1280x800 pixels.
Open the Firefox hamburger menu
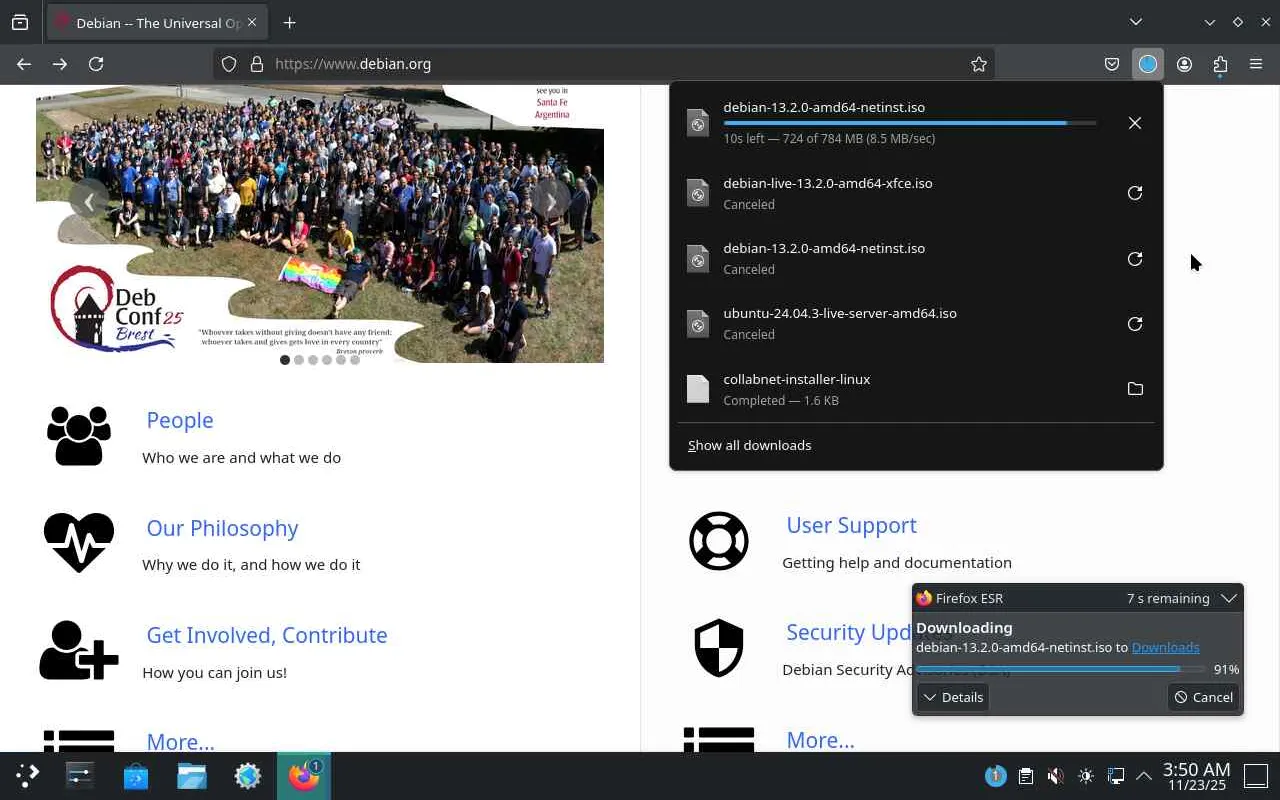coord(1256,64)
